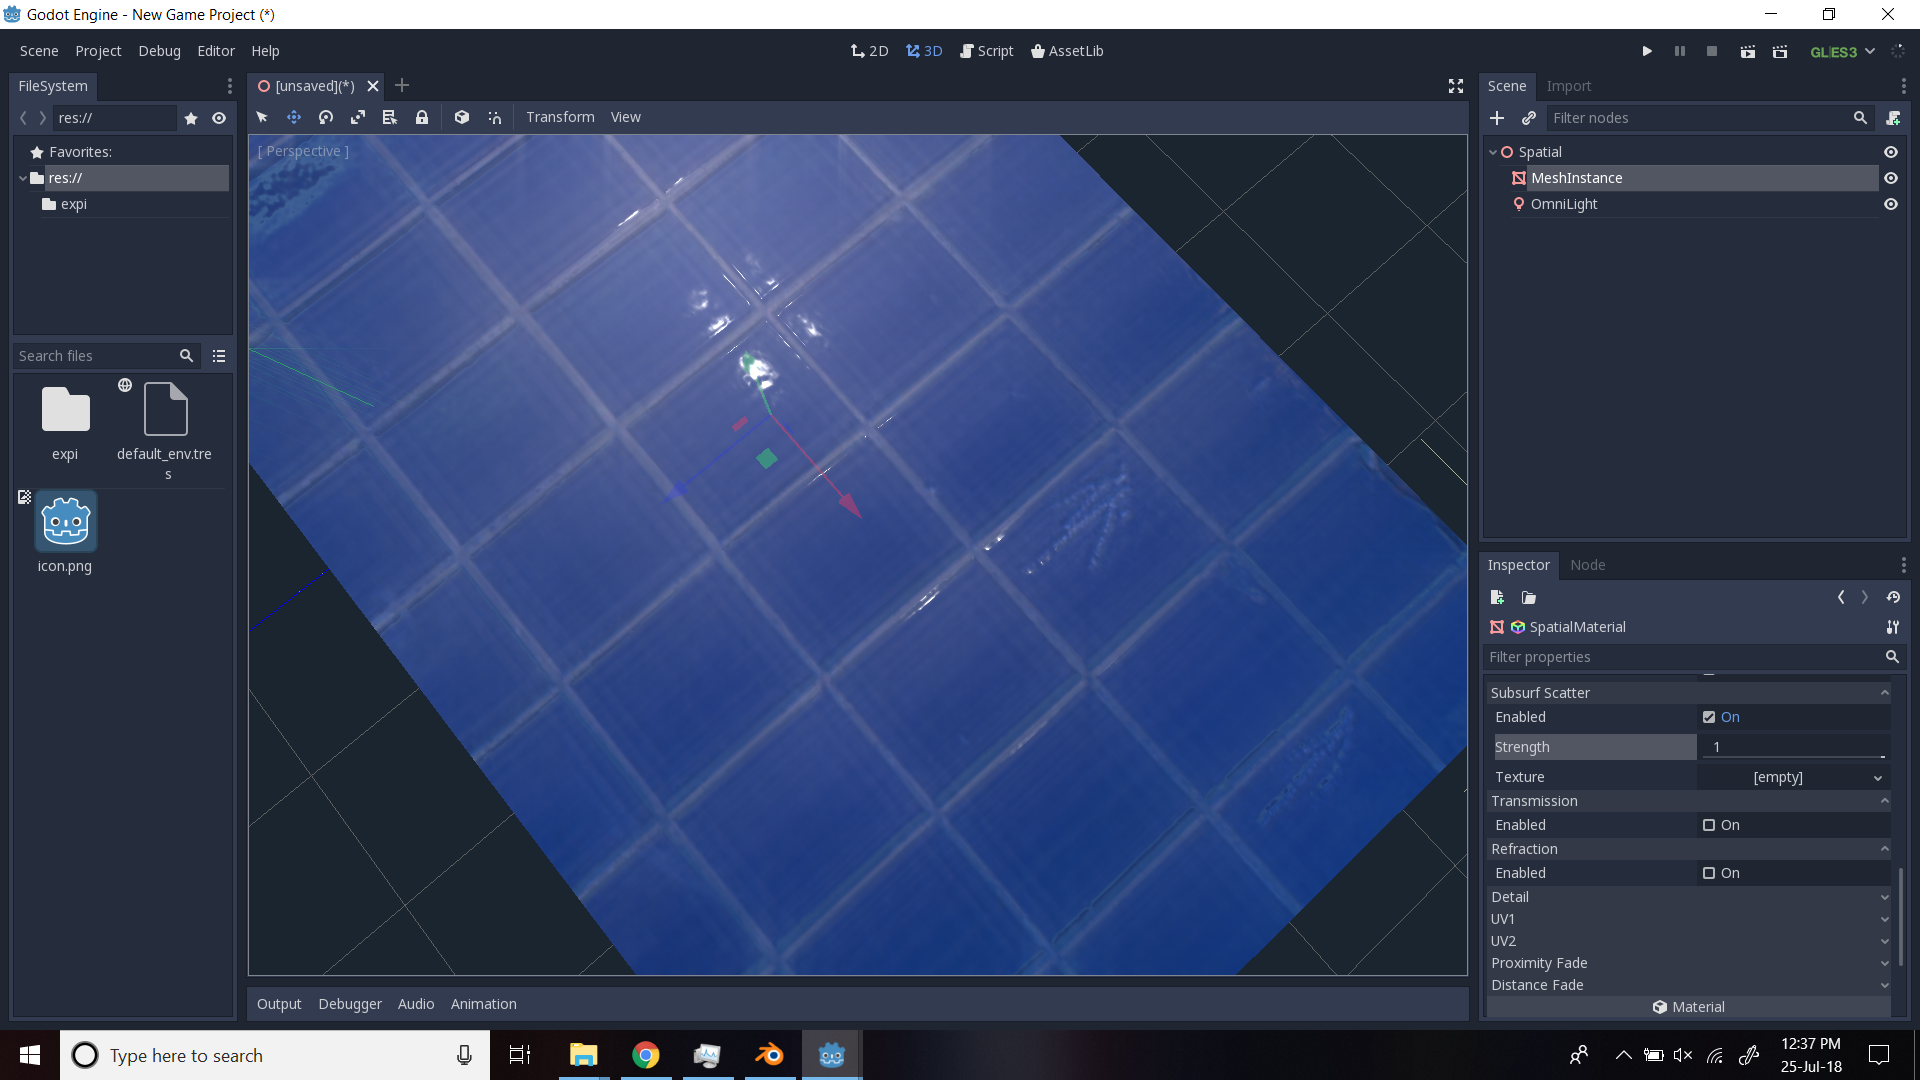Disable Subsurf Scatter Enabled checkbox

pos(1710,717)
